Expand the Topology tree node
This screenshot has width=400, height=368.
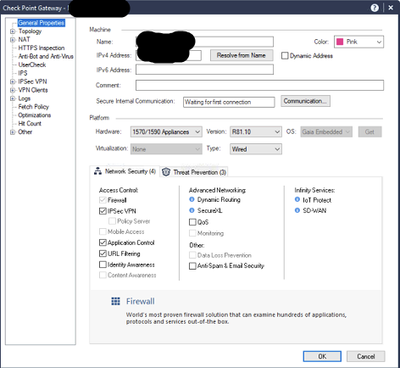[x=13, y=31]
